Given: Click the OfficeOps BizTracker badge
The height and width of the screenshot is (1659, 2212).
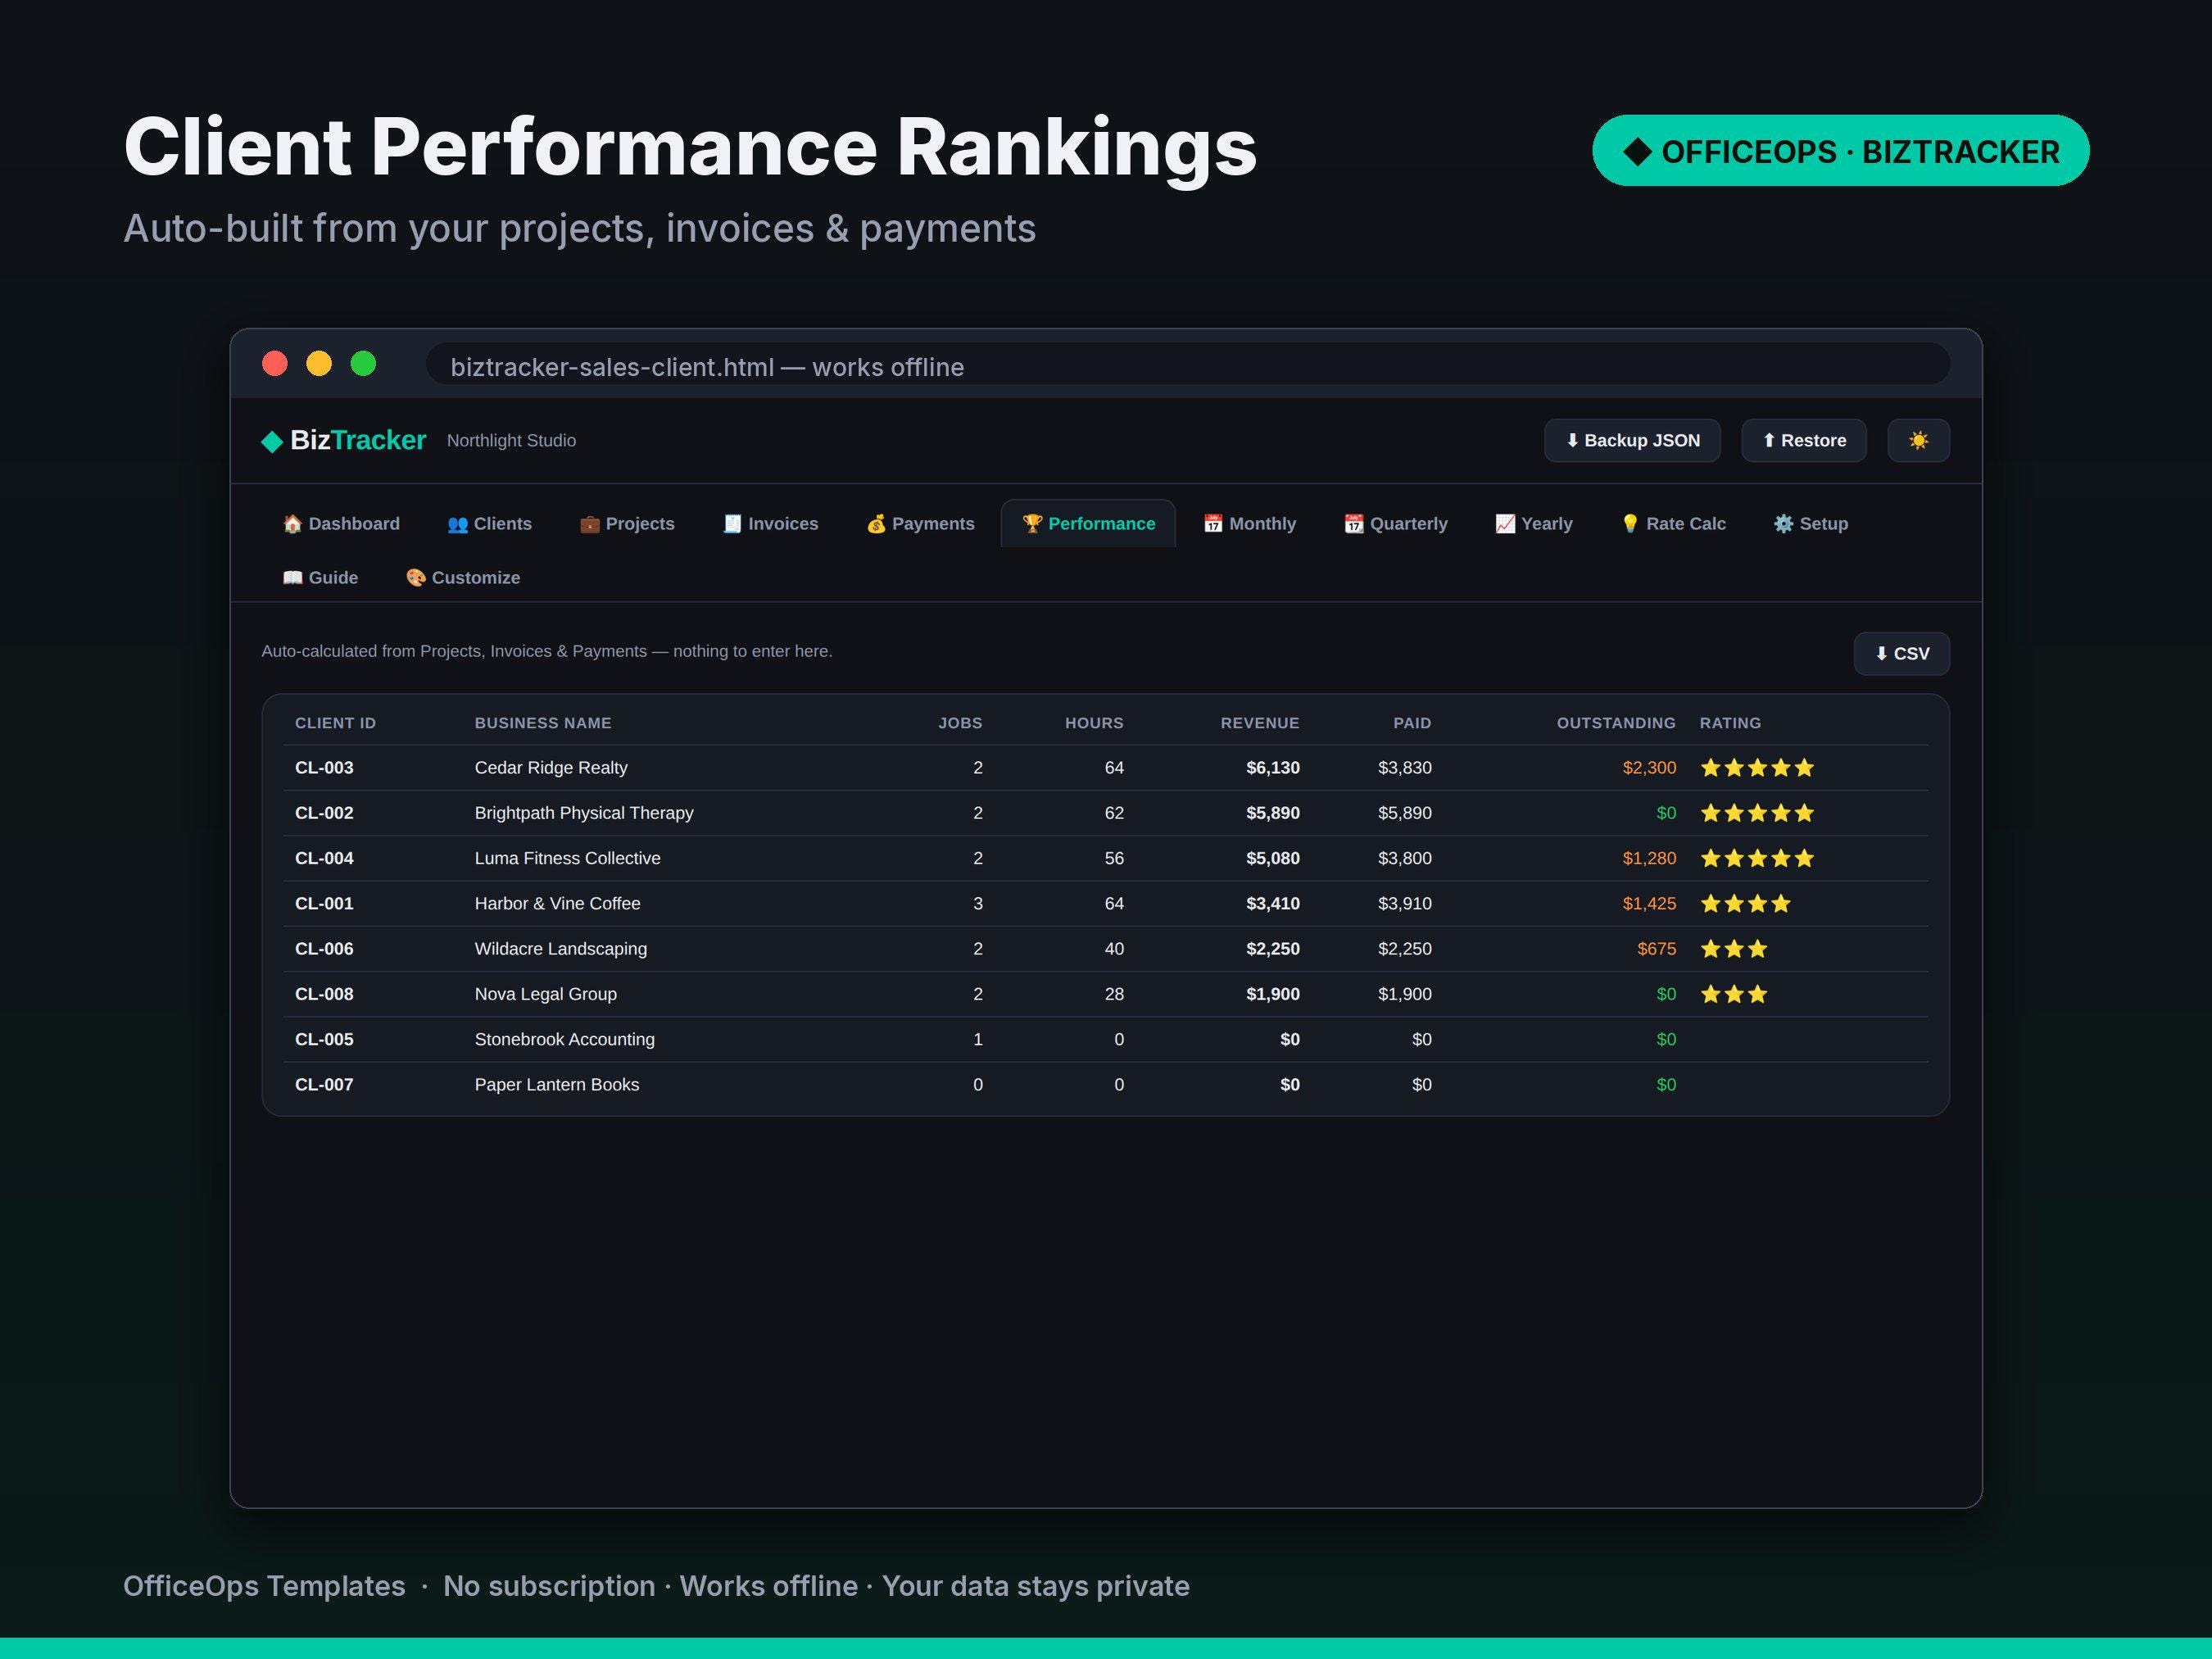Looking at the screenshot, I should [x=1840, y=151].
